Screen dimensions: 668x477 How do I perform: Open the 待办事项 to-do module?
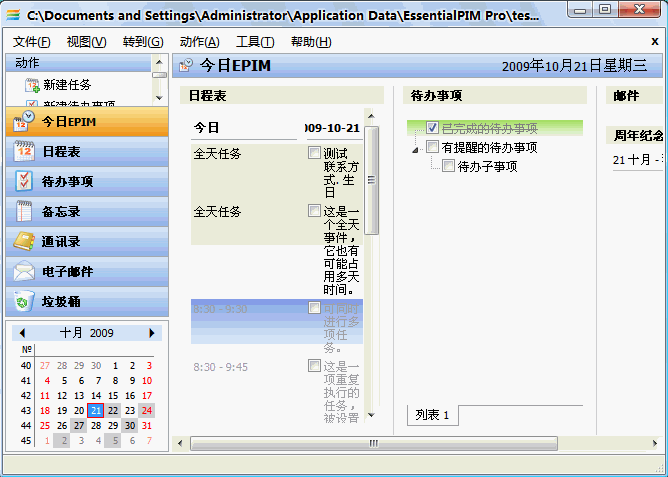[x=87, y=181]
